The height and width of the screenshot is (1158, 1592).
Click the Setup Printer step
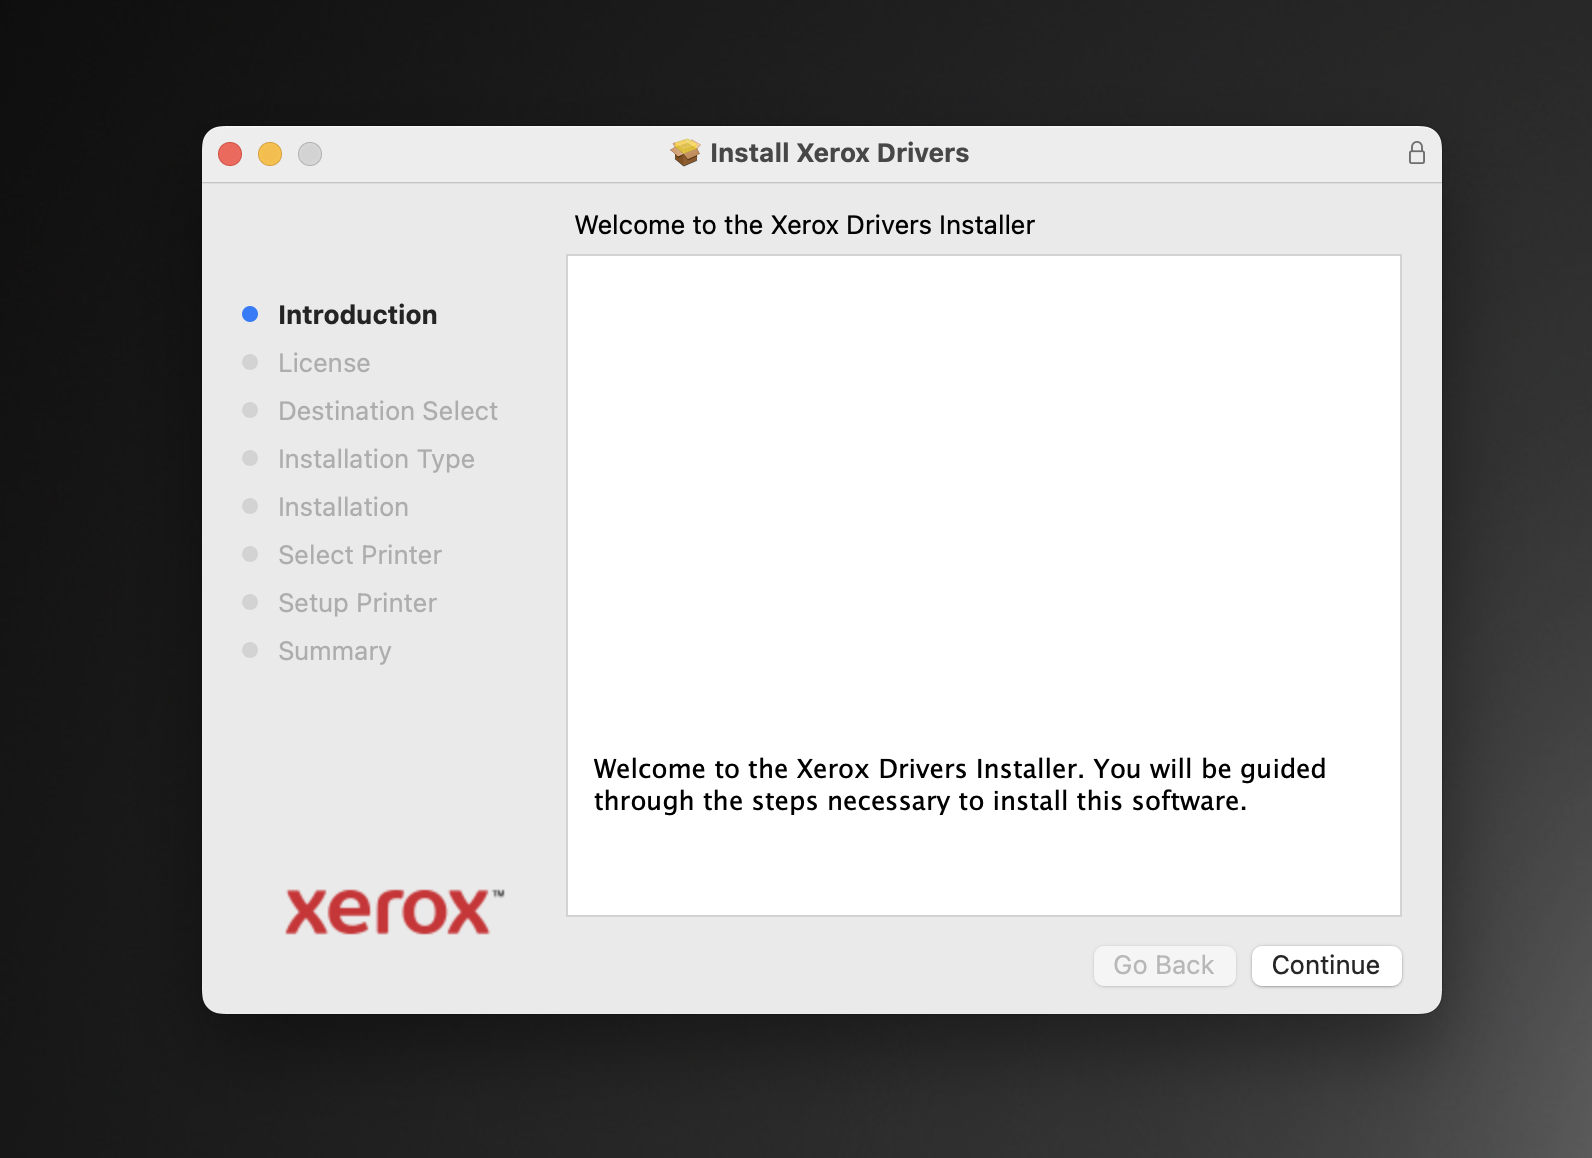click(357, 603)
